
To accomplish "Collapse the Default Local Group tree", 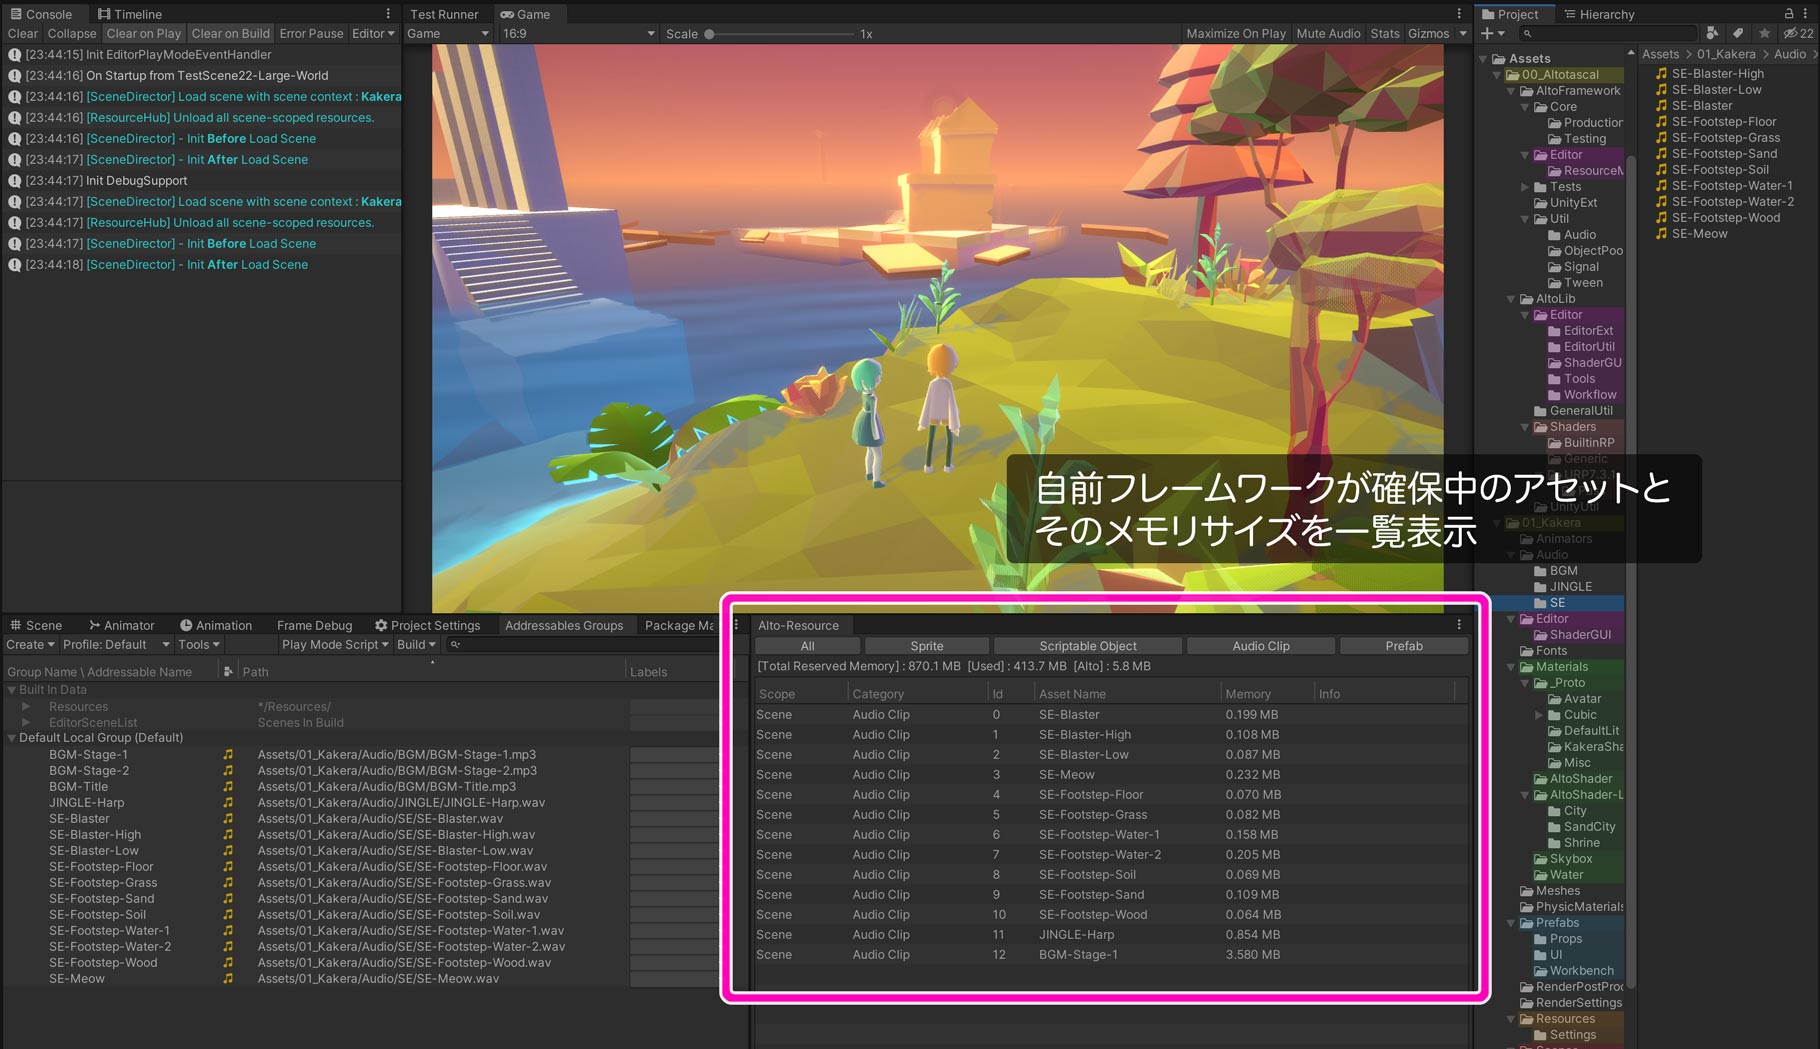I will (12, 738).
